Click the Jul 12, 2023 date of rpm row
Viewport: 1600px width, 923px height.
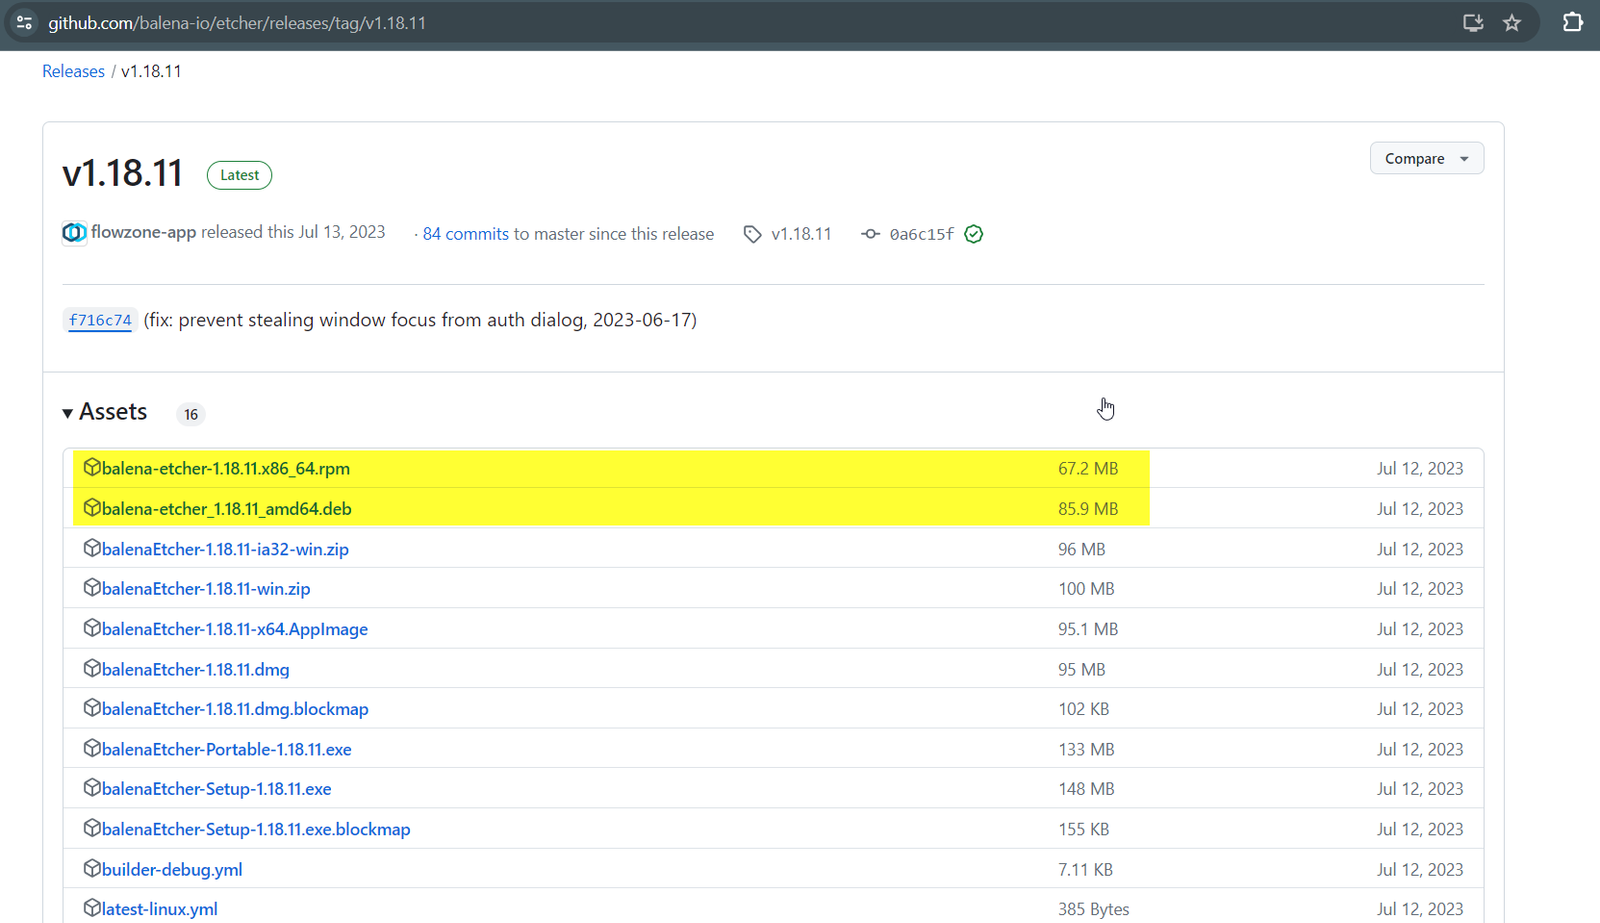pos(1420,468)
